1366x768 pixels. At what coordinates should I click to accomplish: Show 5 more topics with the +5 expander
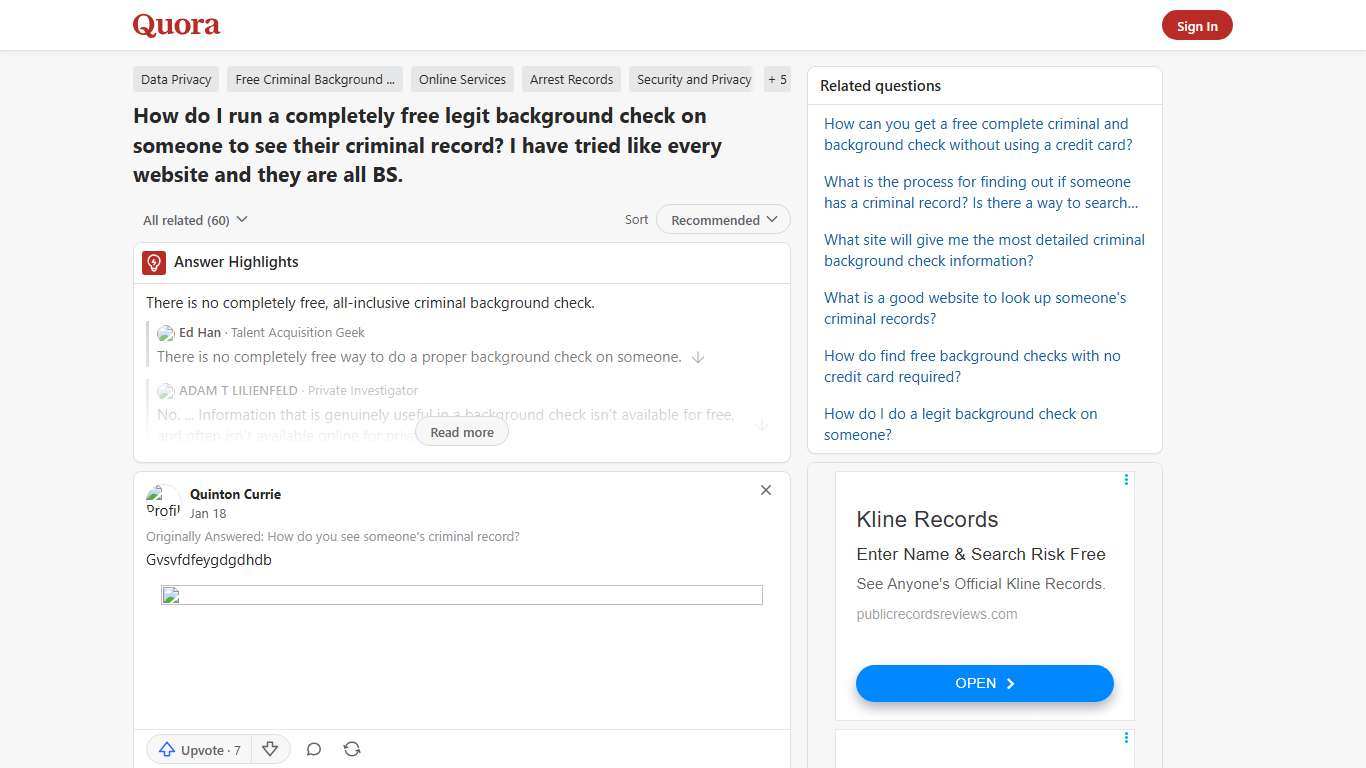point(777,79)
